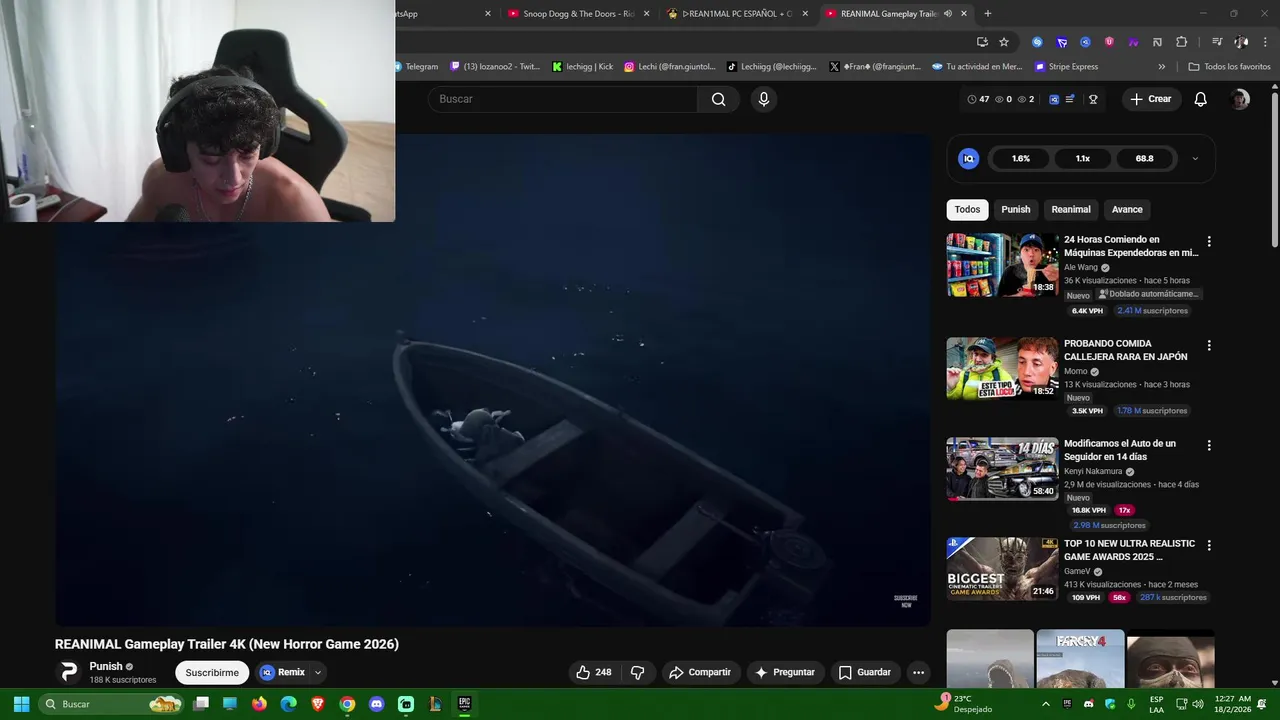The image size is (1280, 720).
Task: Select the Todos filter chip
Action: (967, 209)
